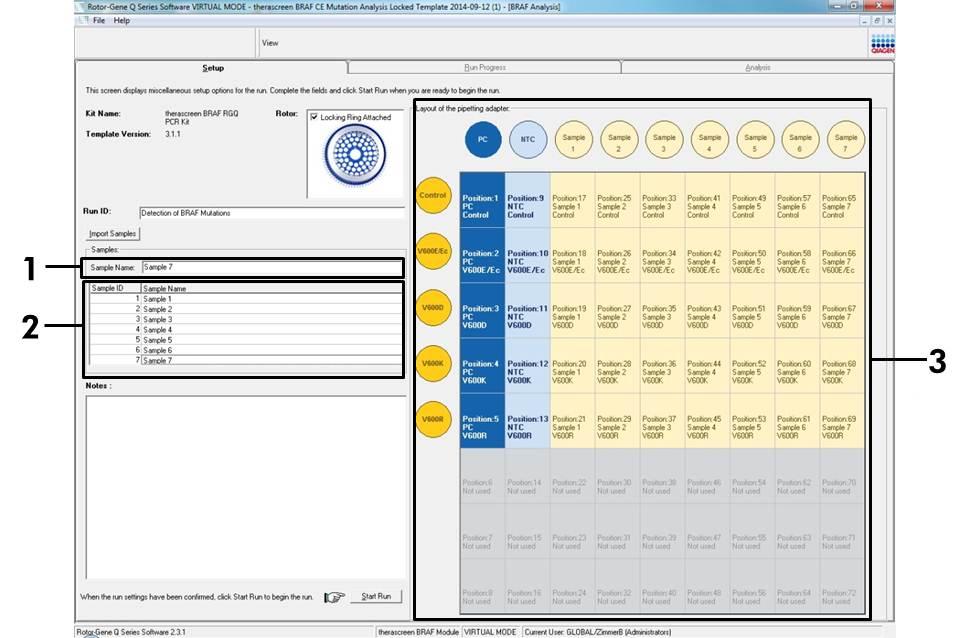Viewport: 968px width, 638px height.
Task: Choose the Sample 3 circle header
Action: point(664,139)
